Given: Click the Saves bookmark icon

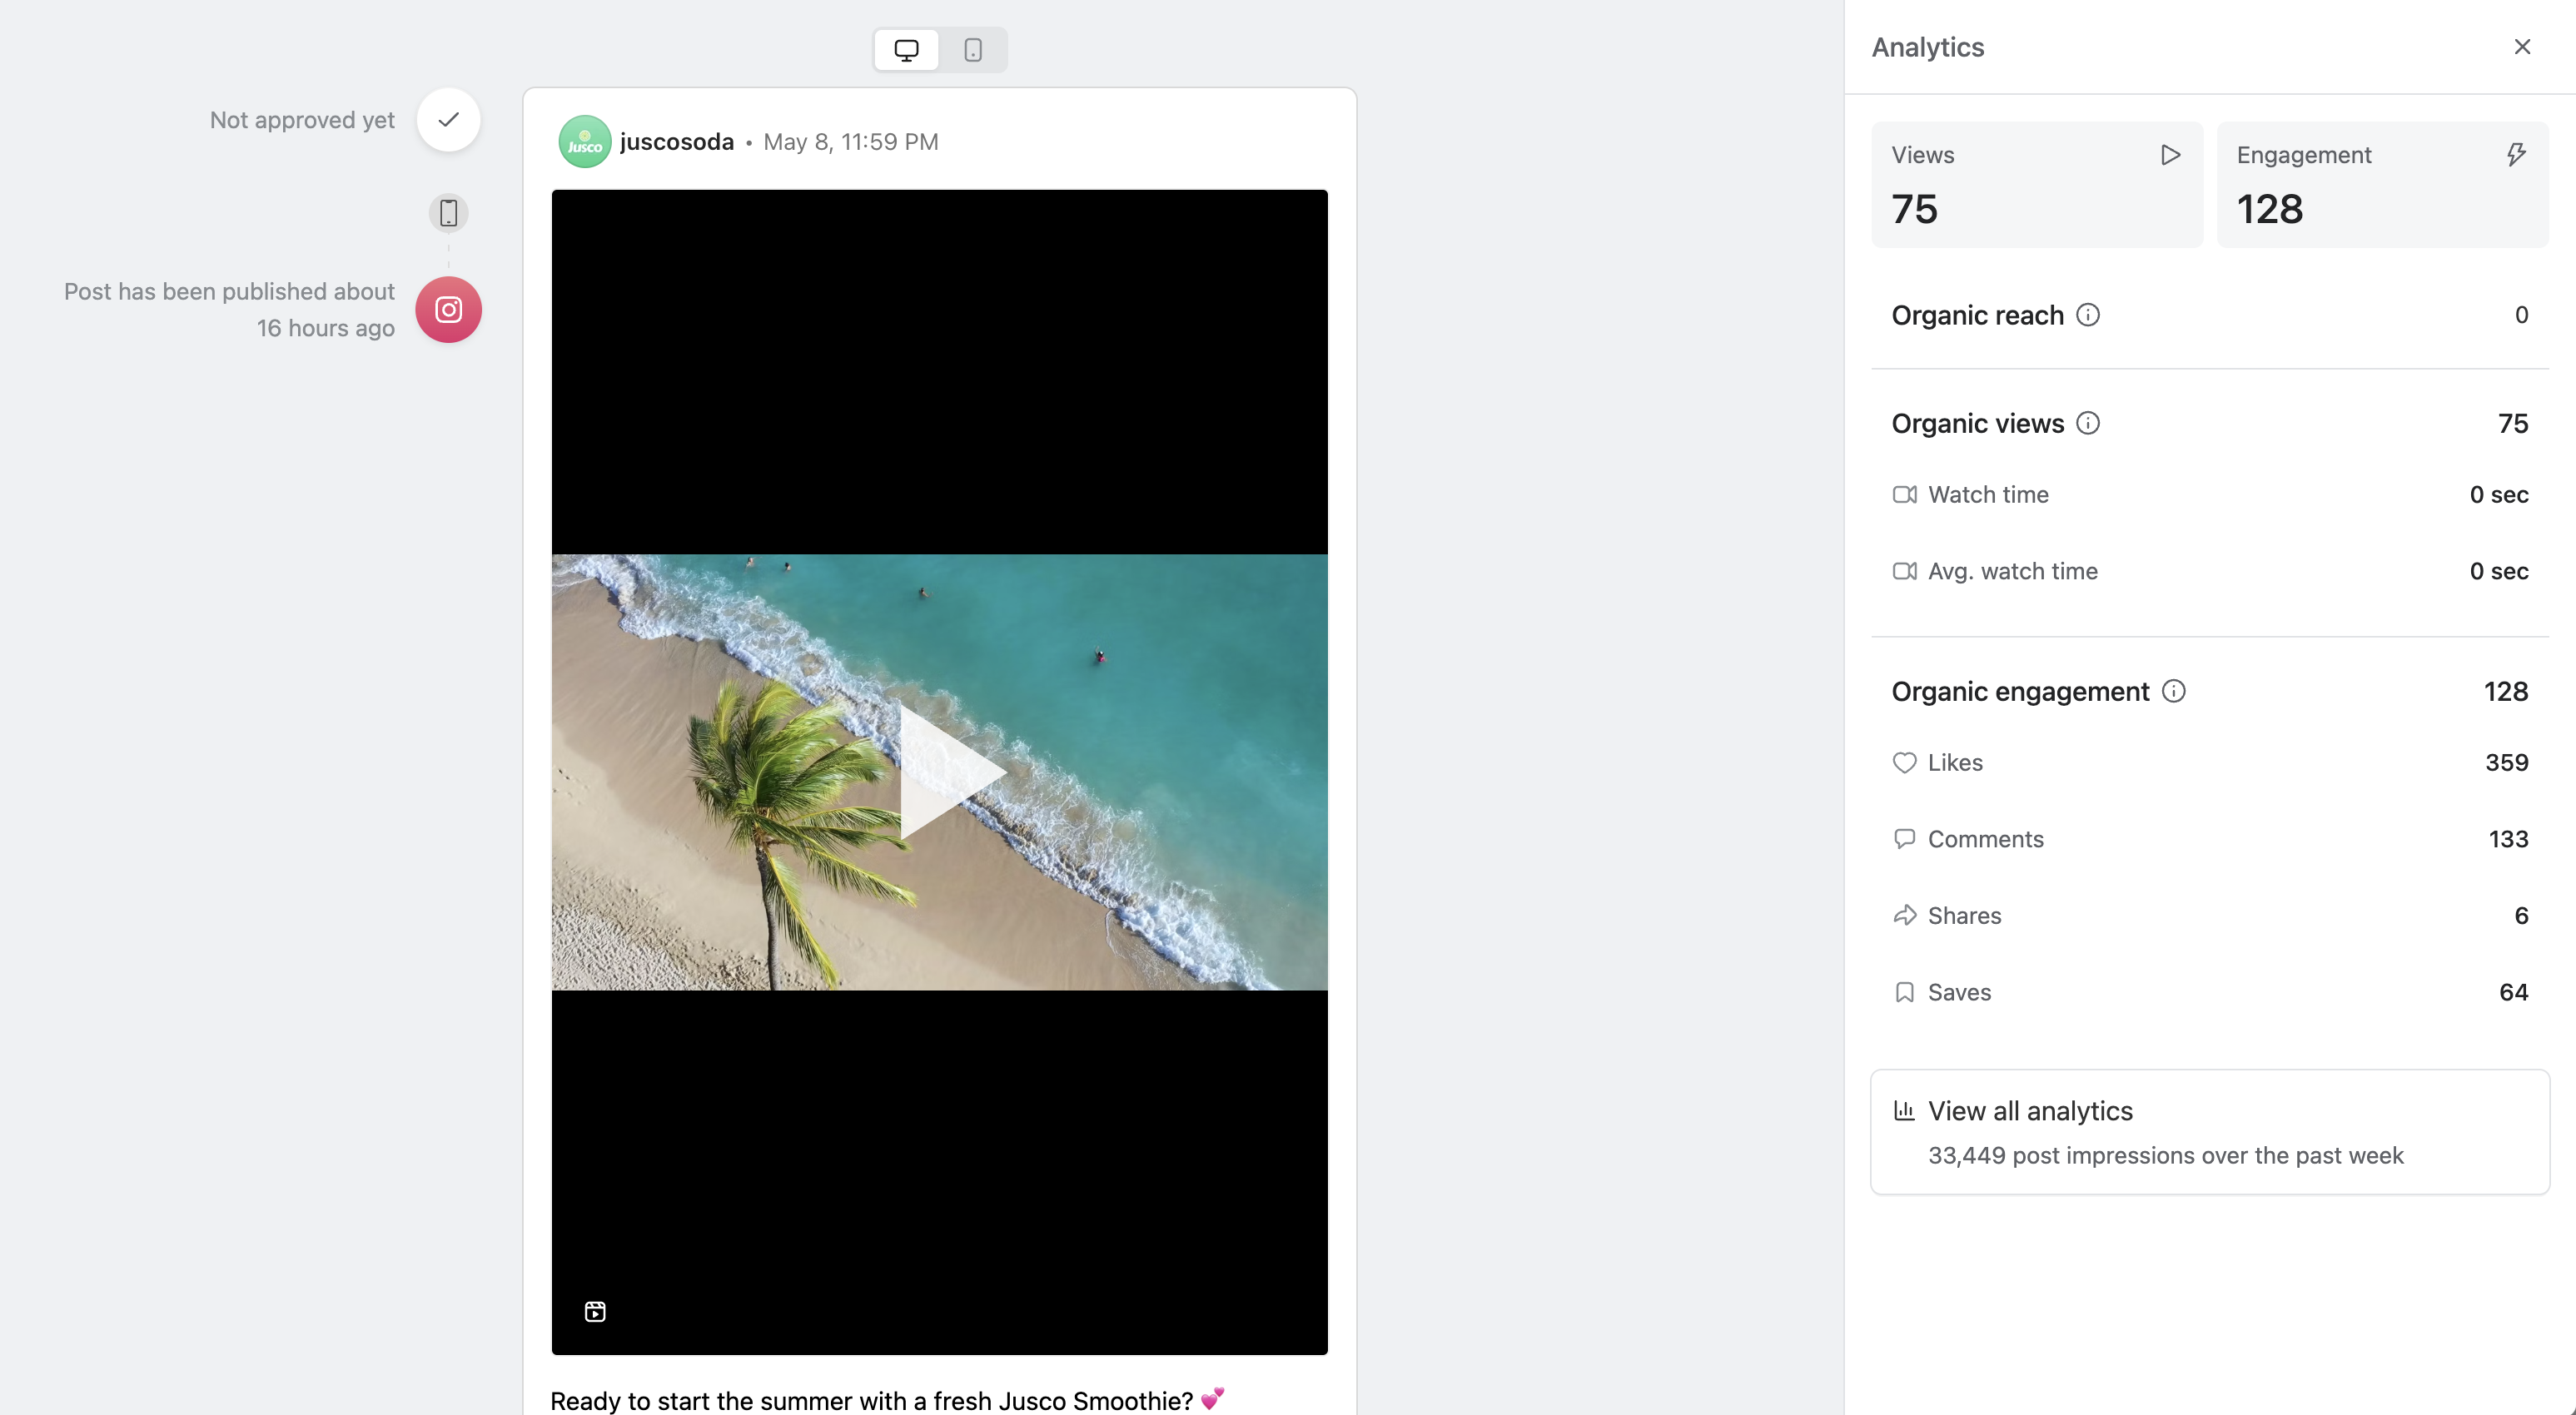Looking at the screenshot, I should [1904, 992].
